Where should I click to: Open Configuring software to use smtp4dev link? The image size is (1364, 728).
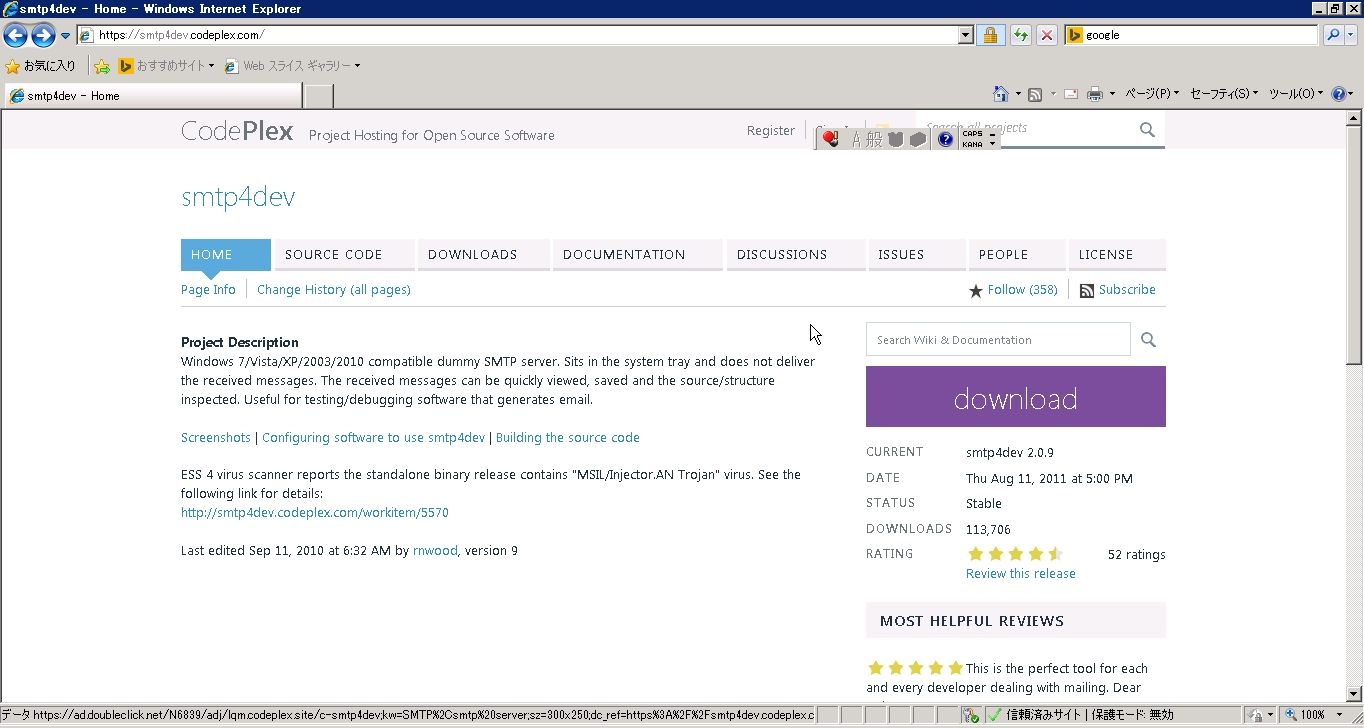[x=373, y=437]
